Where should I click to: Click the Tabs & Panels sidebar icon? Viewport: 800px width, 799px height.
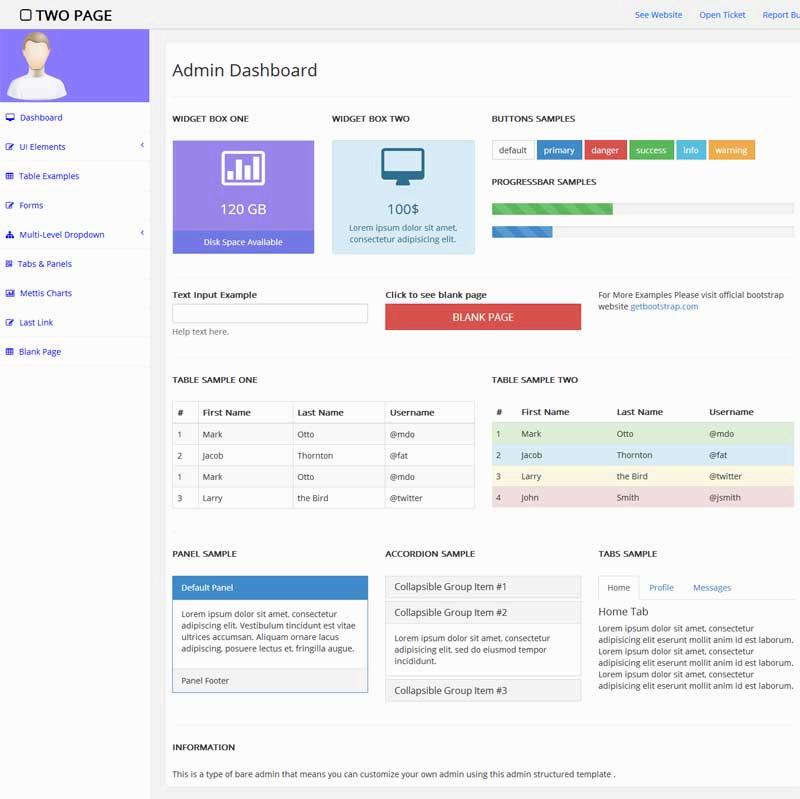click(x=10, y=264)
